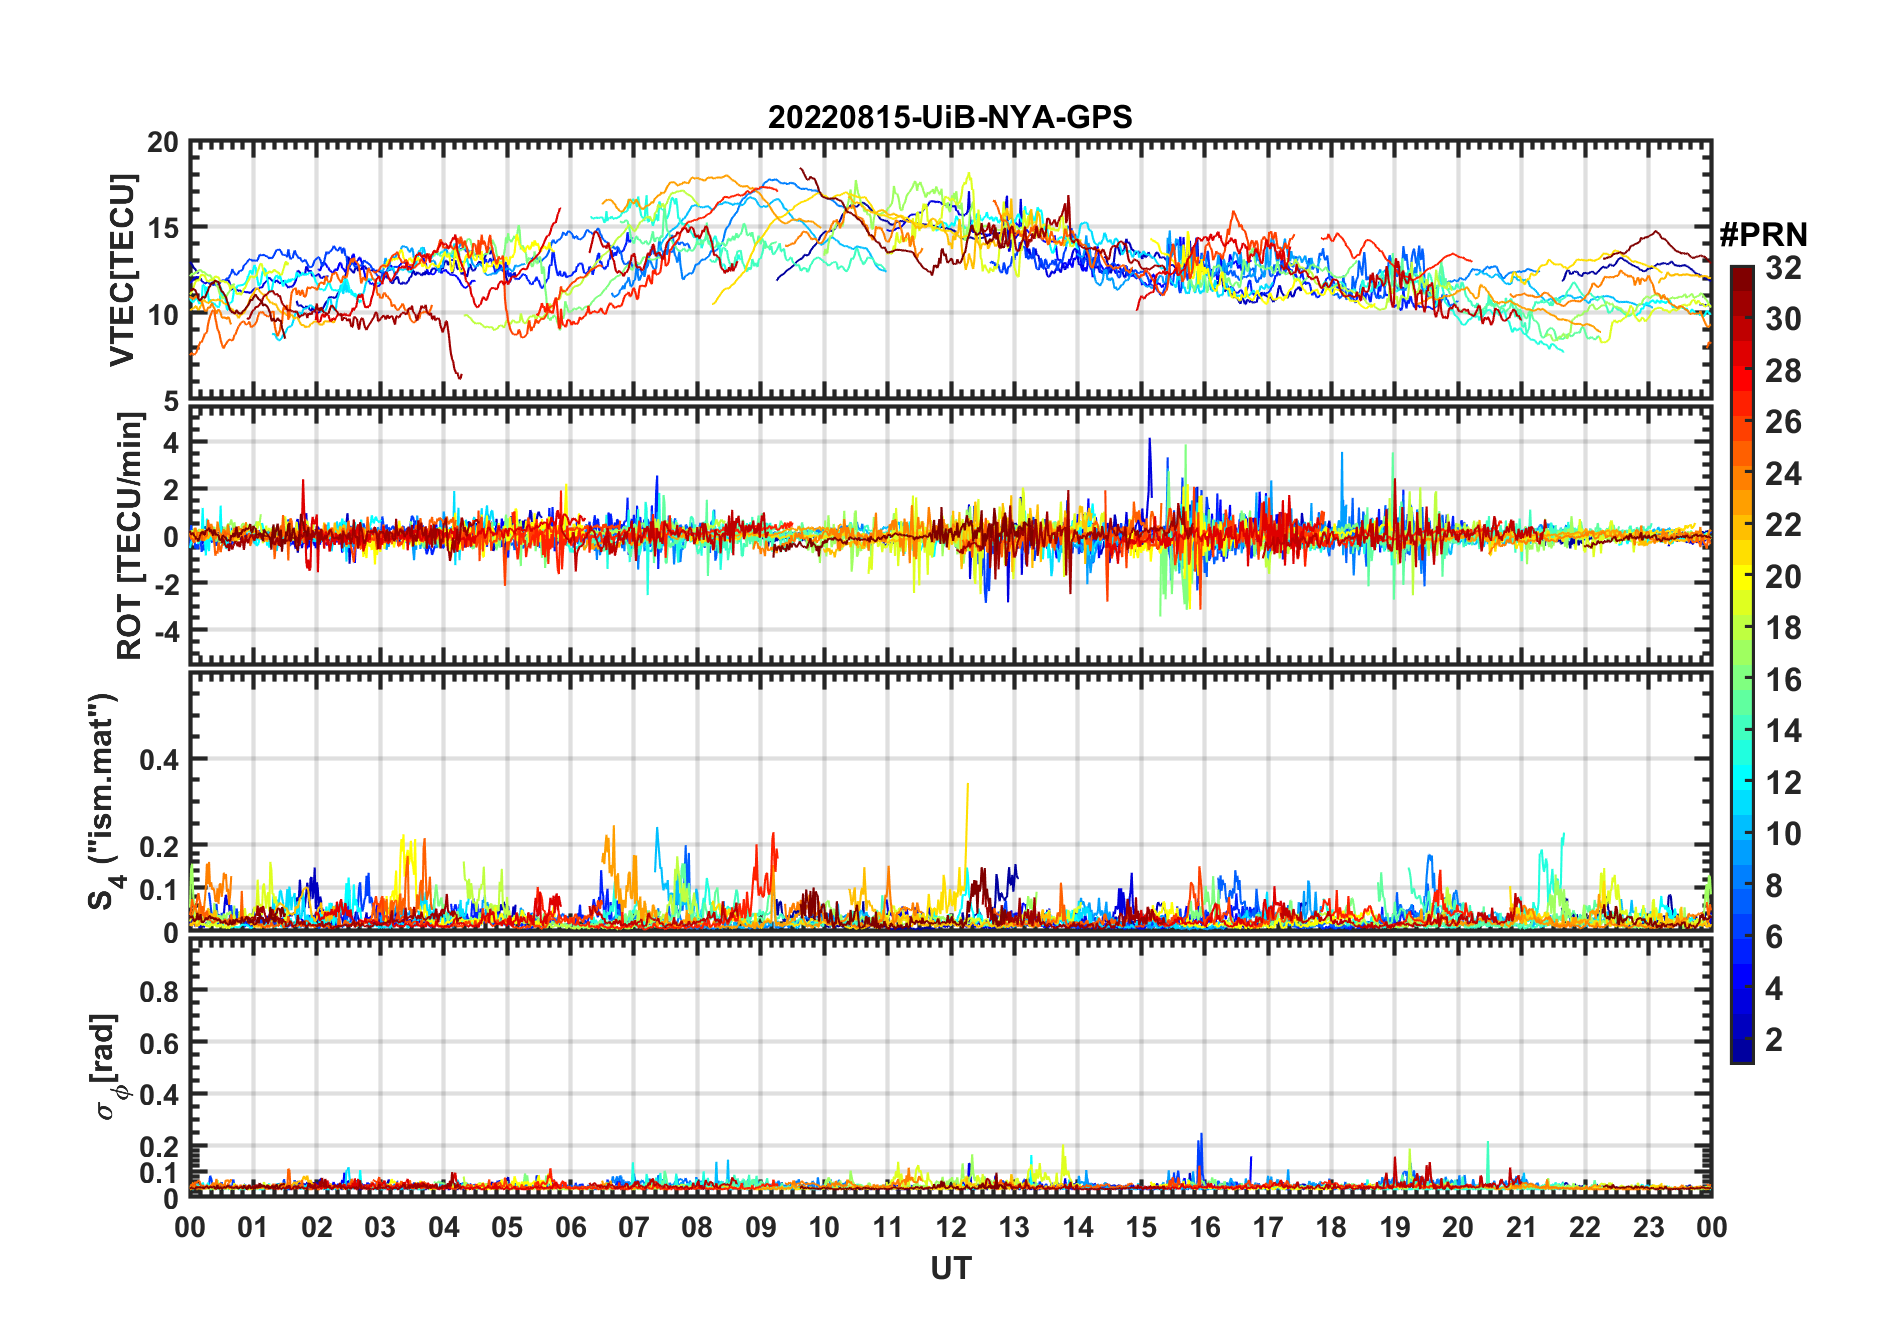
Task: Click x-axis tick label 18
Action: point(1331,1227)
